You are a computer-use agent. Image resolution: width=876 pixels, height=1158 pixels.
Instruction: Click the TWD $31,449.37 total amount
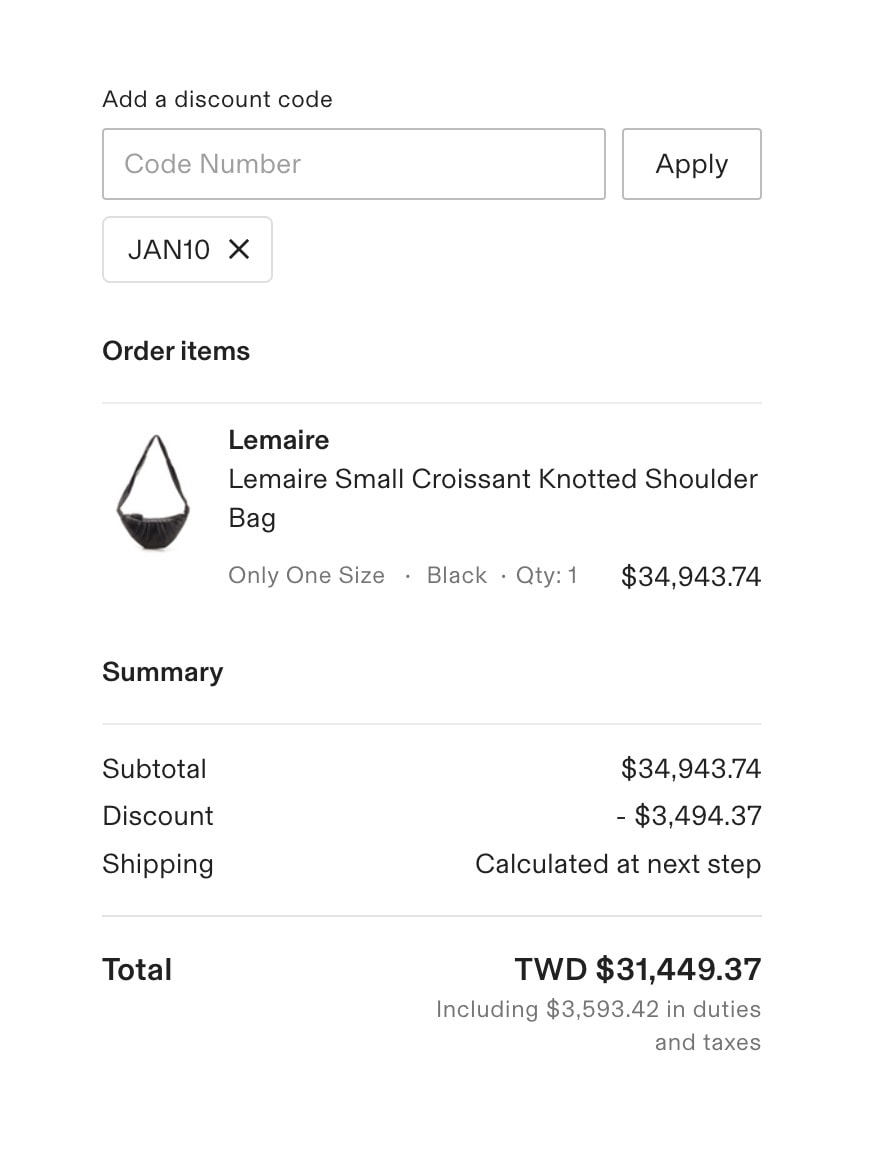tap(637, 969)
